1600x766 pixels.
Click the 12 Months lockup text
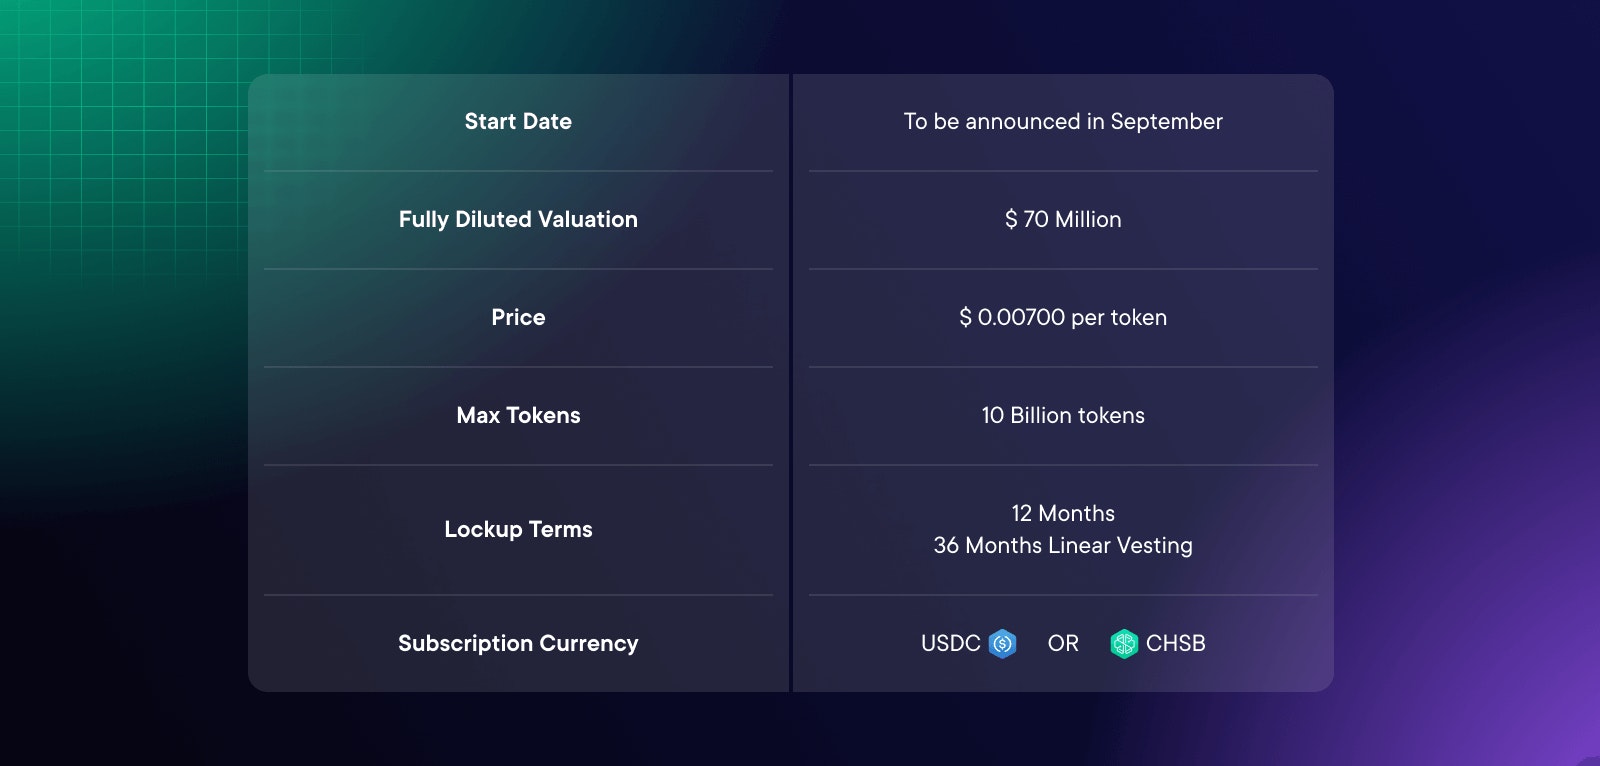pos(1063,513)
